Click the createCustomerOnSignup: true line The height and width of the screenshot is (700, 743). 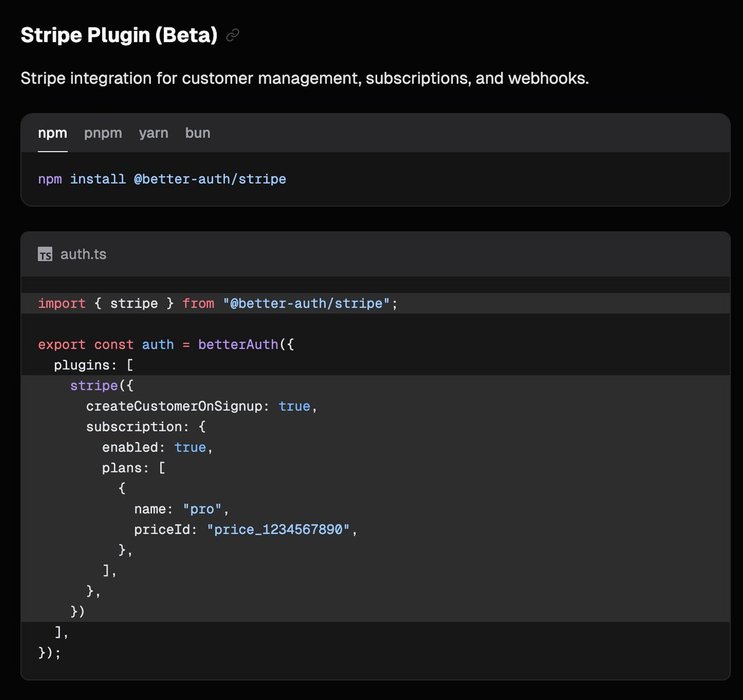201,406
